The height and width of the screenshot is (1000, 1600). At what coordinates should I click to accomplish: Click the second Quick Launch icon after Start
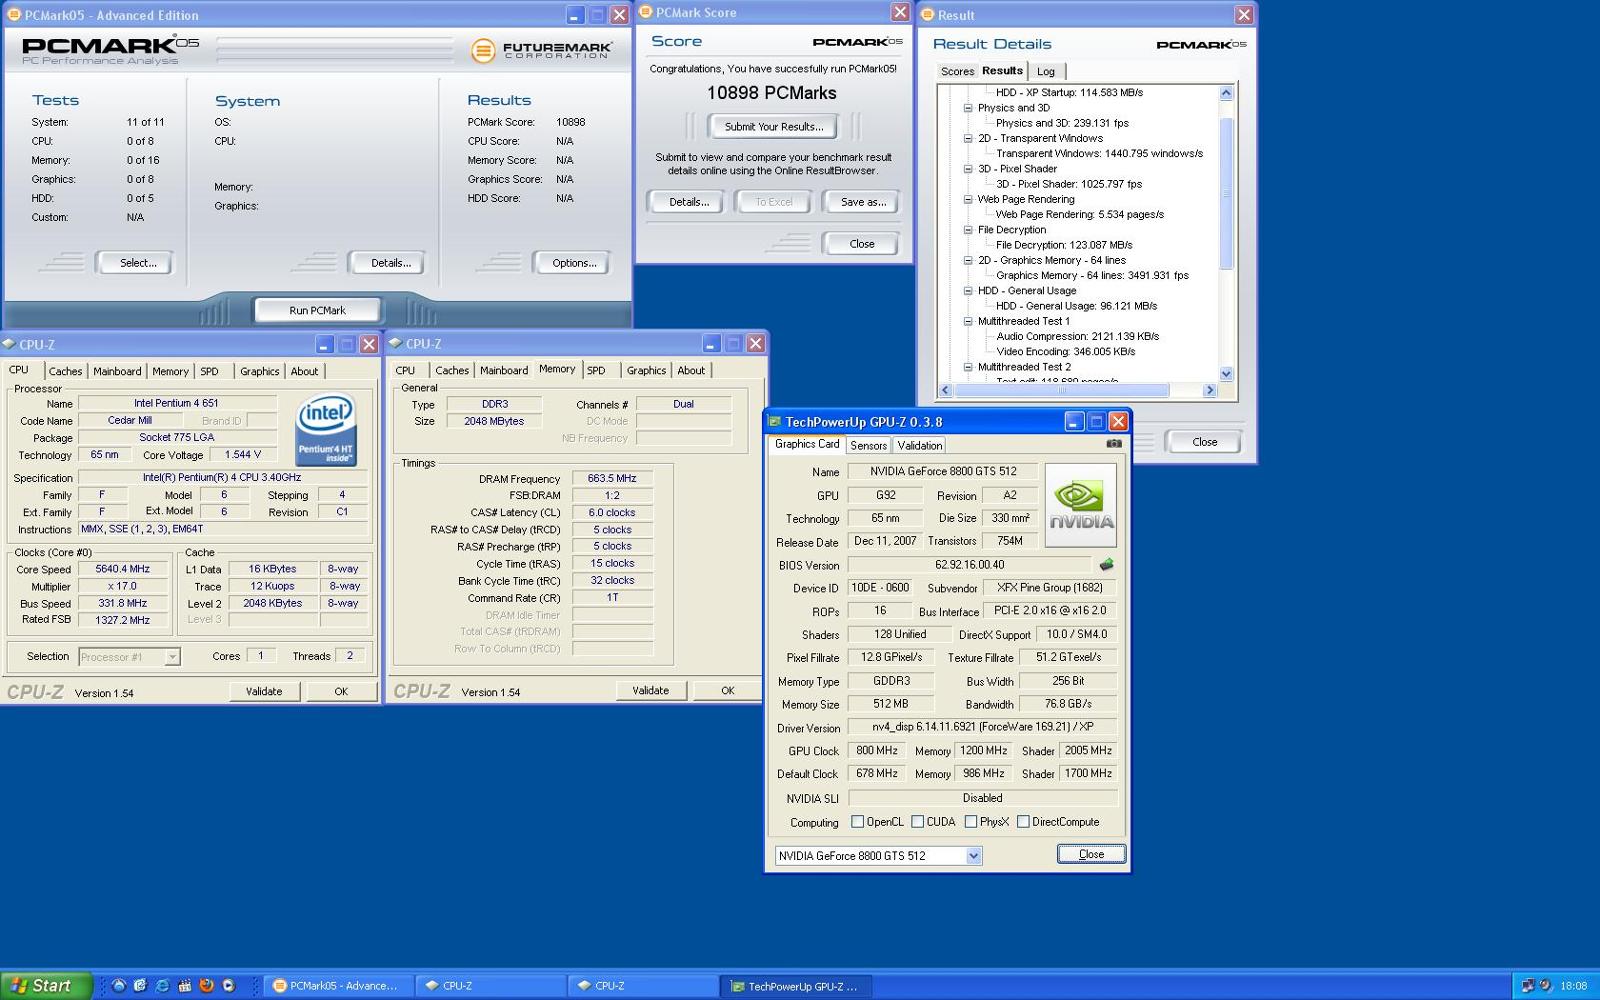pyautogui.click(x=140, y=985)
